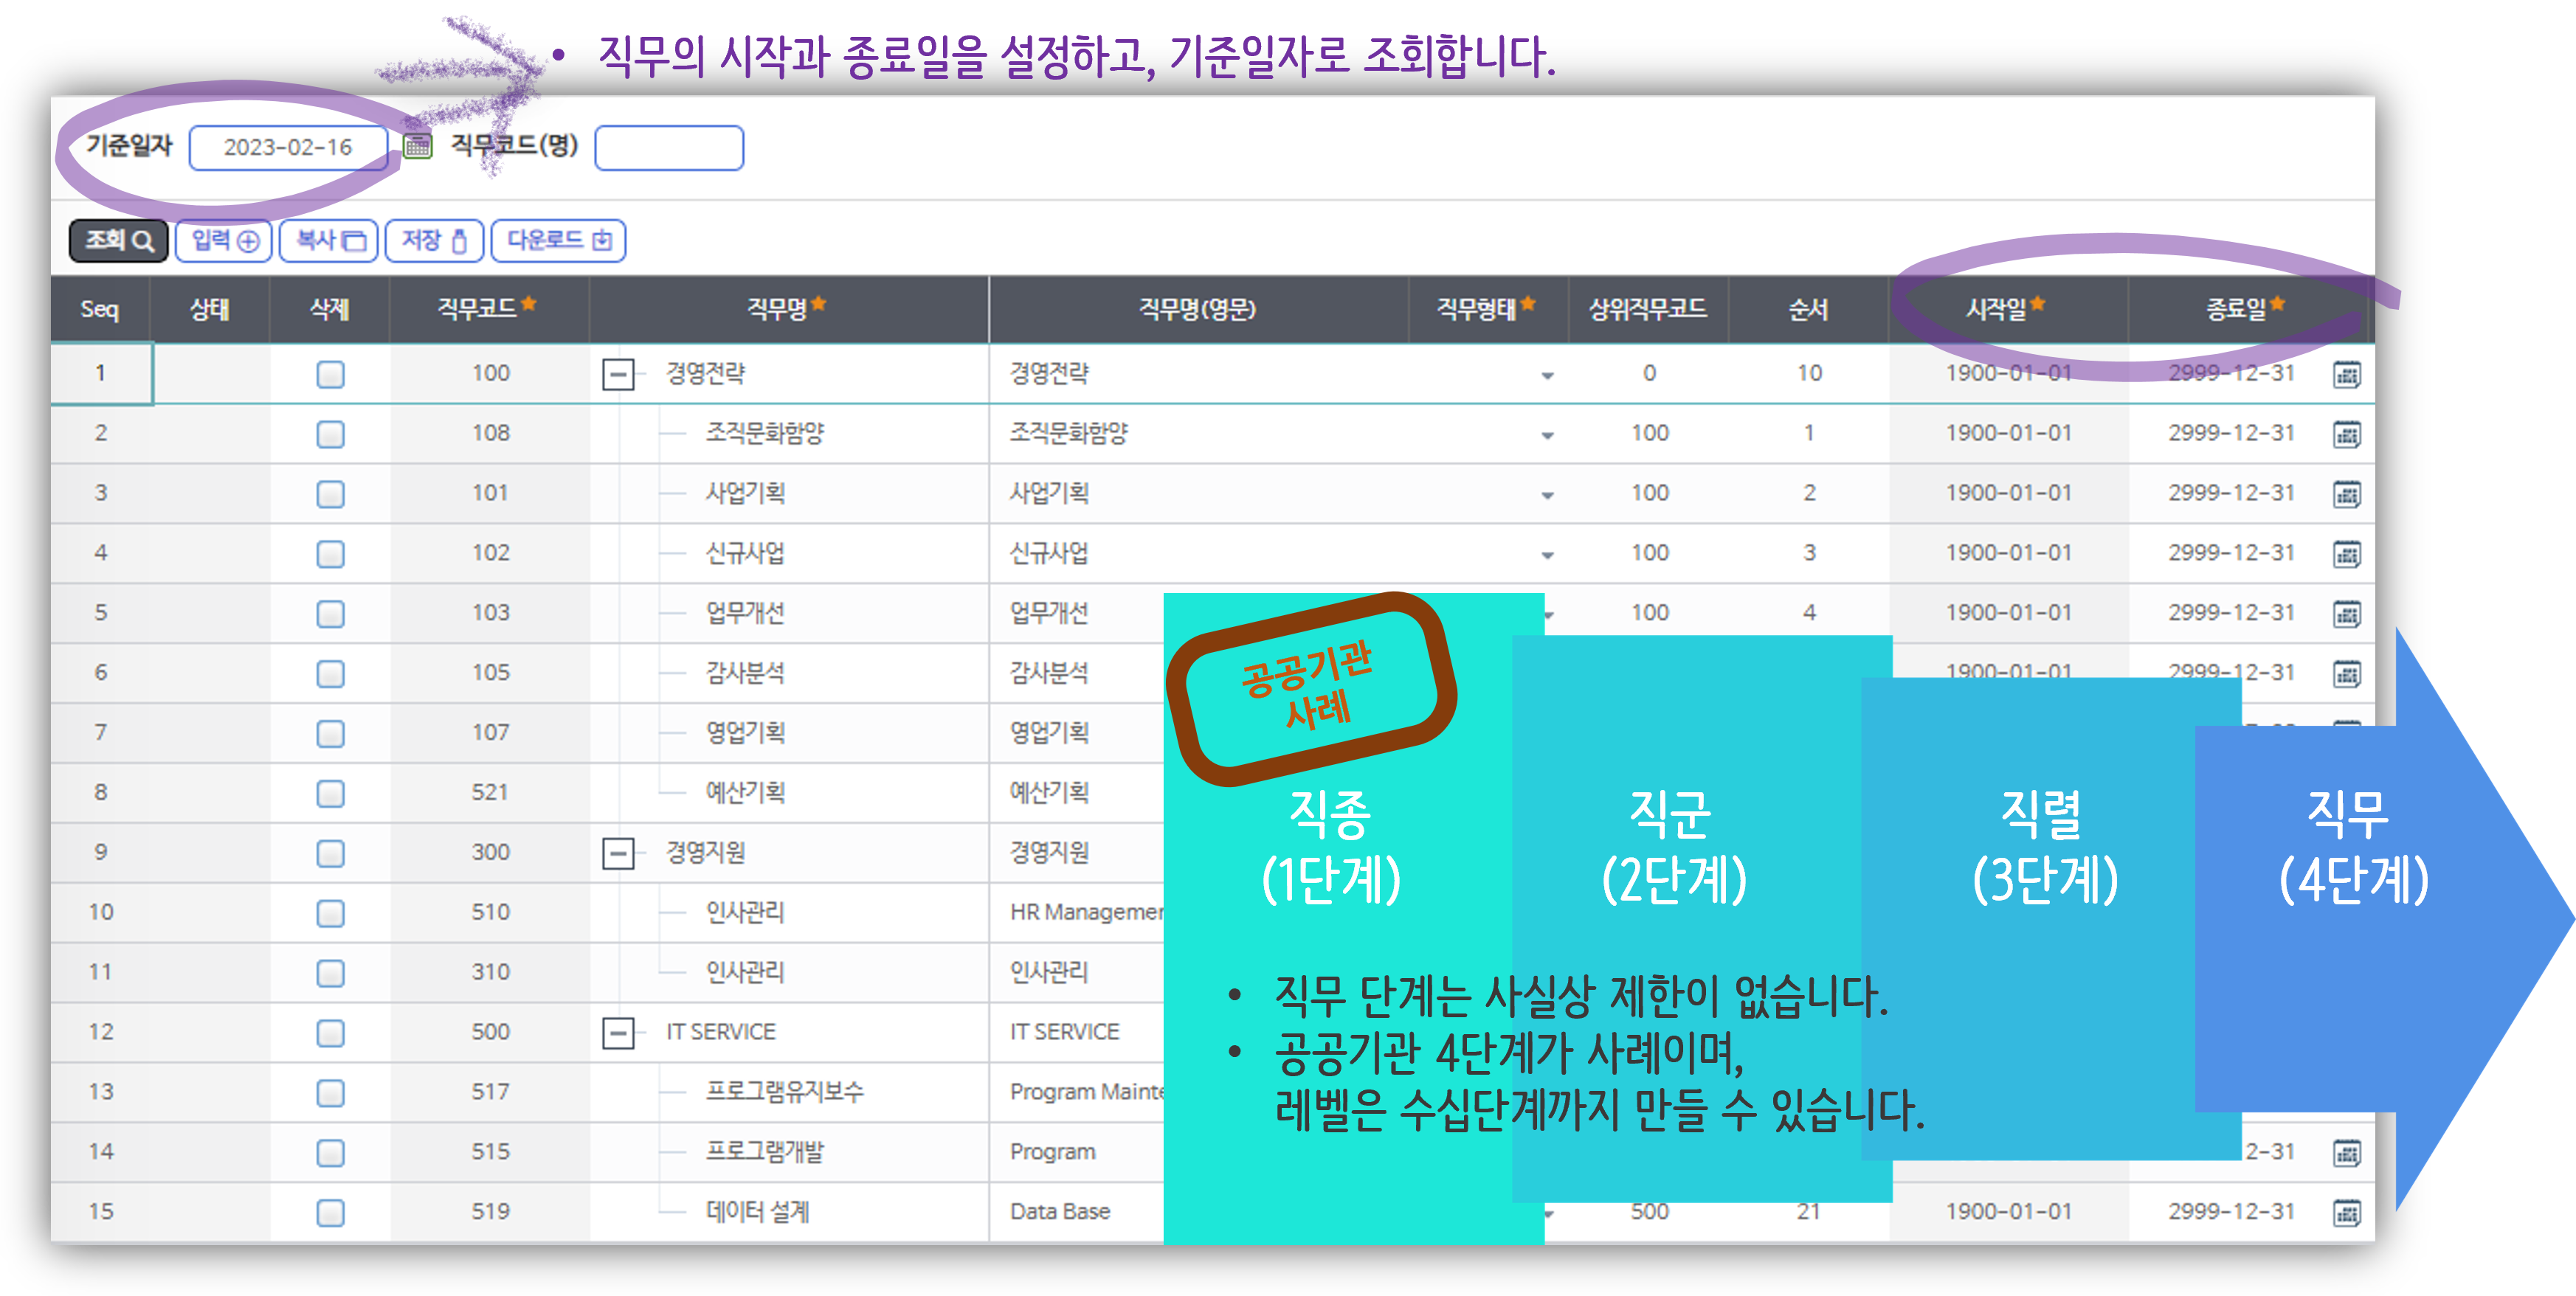The height and width of the screenshot is (1296, 2576).
Task: Open end-date calendar for row 2 조직문화함양
Action: pyautogui.click(x=2346, y=434)
